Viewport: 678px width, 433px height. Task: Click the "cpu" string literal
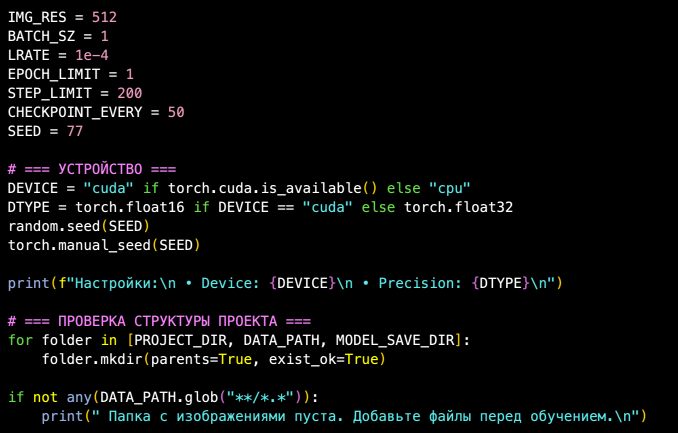pyautogui.click(x=449, y=188)
